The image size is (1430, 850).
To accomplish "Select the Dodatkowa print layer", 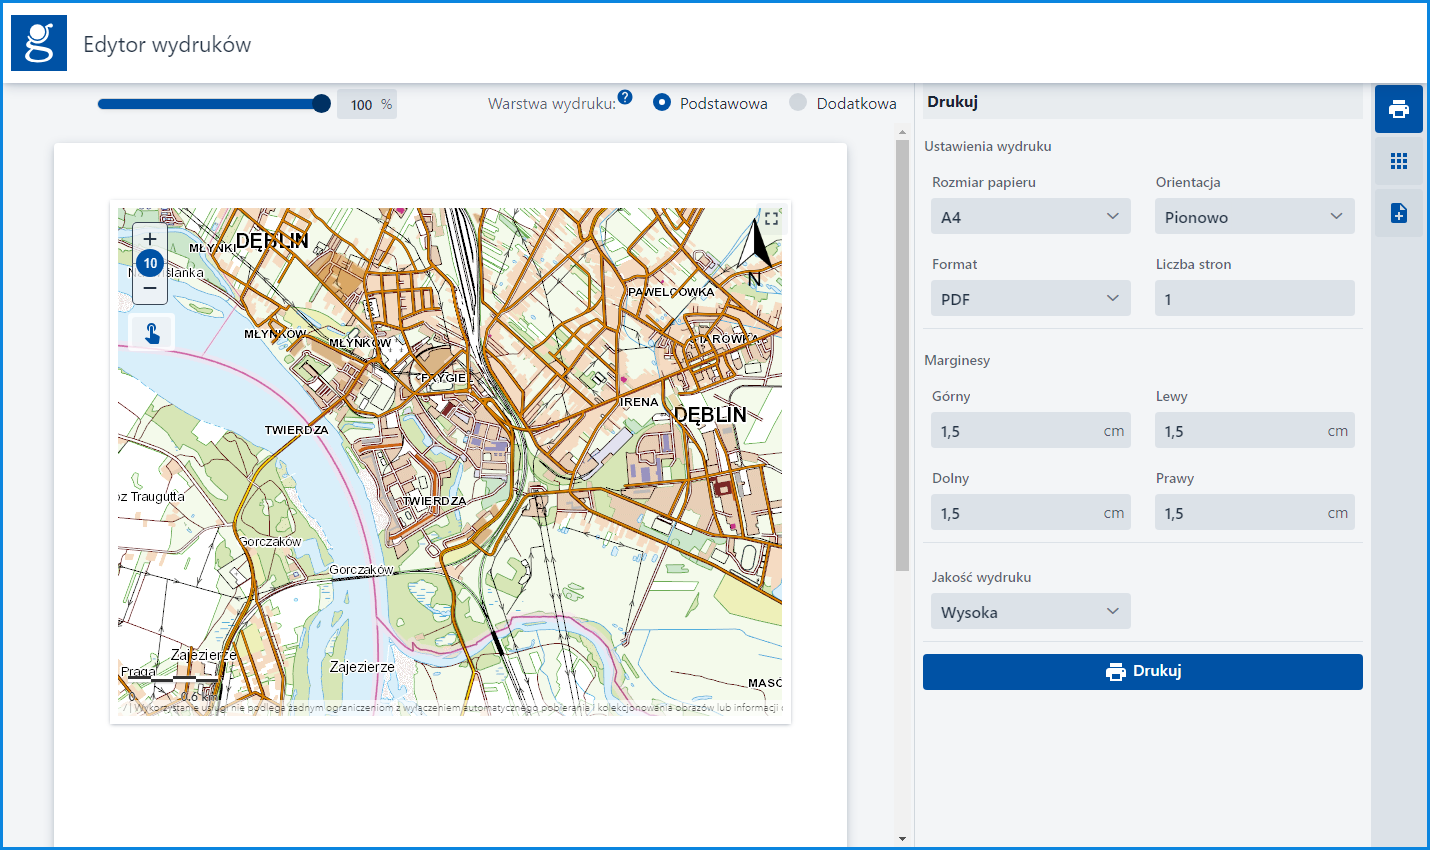I will point(798,102).
